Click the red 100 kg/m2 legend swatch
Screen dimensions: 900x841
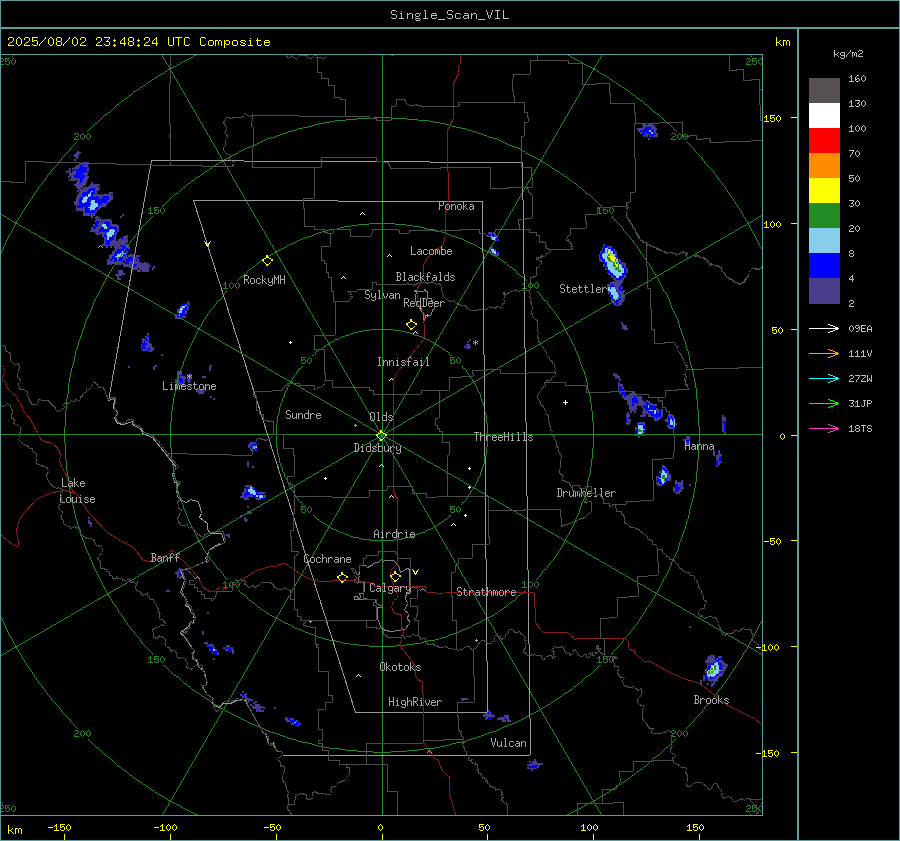coord(824,141)
